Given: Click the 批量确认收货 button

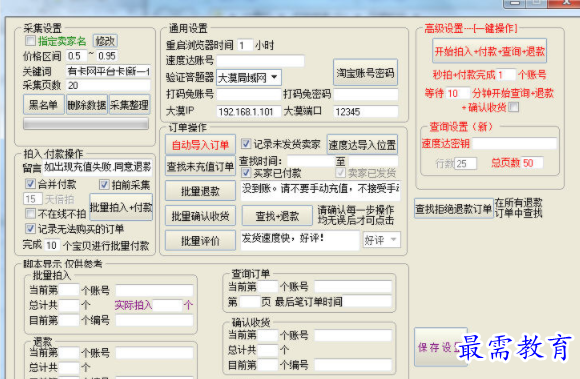Looking at the screenshot, I should point(200,216).
